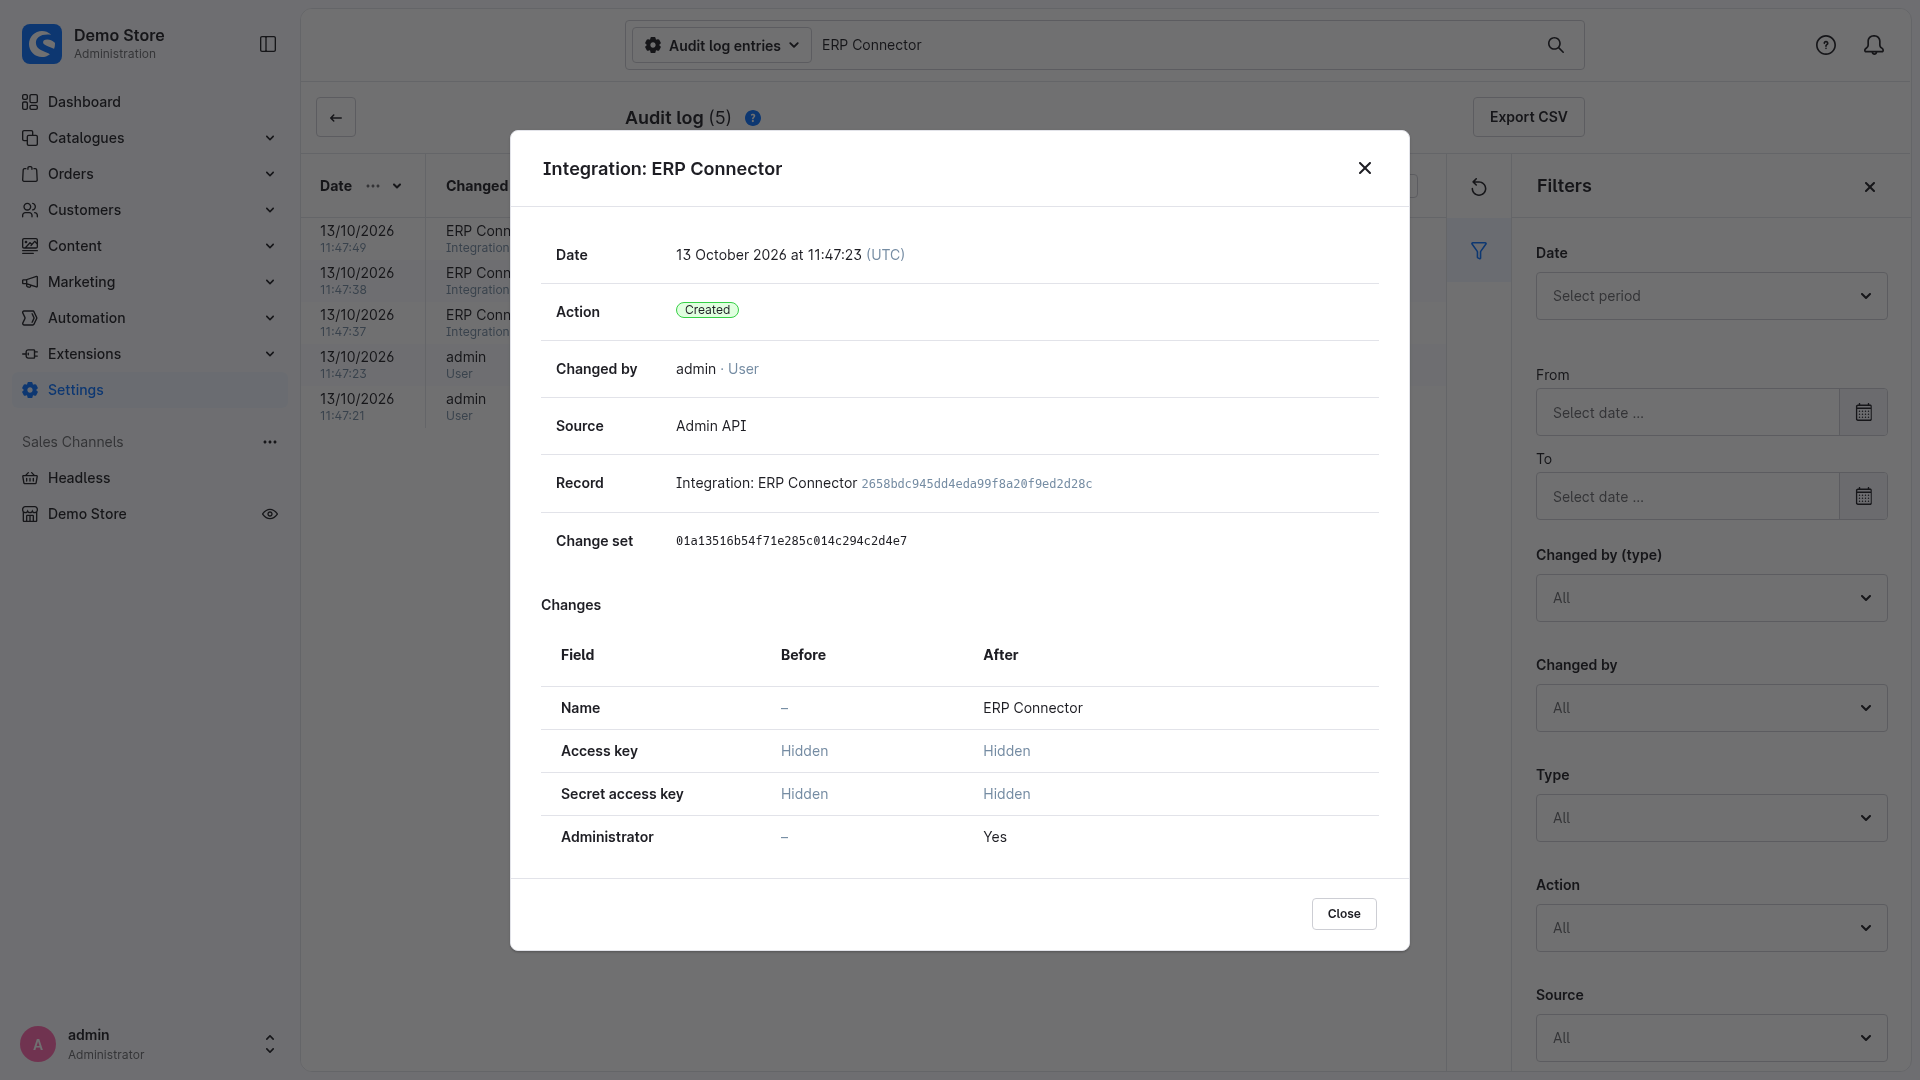This screenshot has width=1920, height=1080.
Task: Open the Marketing menu item
Action: point(150,282)
